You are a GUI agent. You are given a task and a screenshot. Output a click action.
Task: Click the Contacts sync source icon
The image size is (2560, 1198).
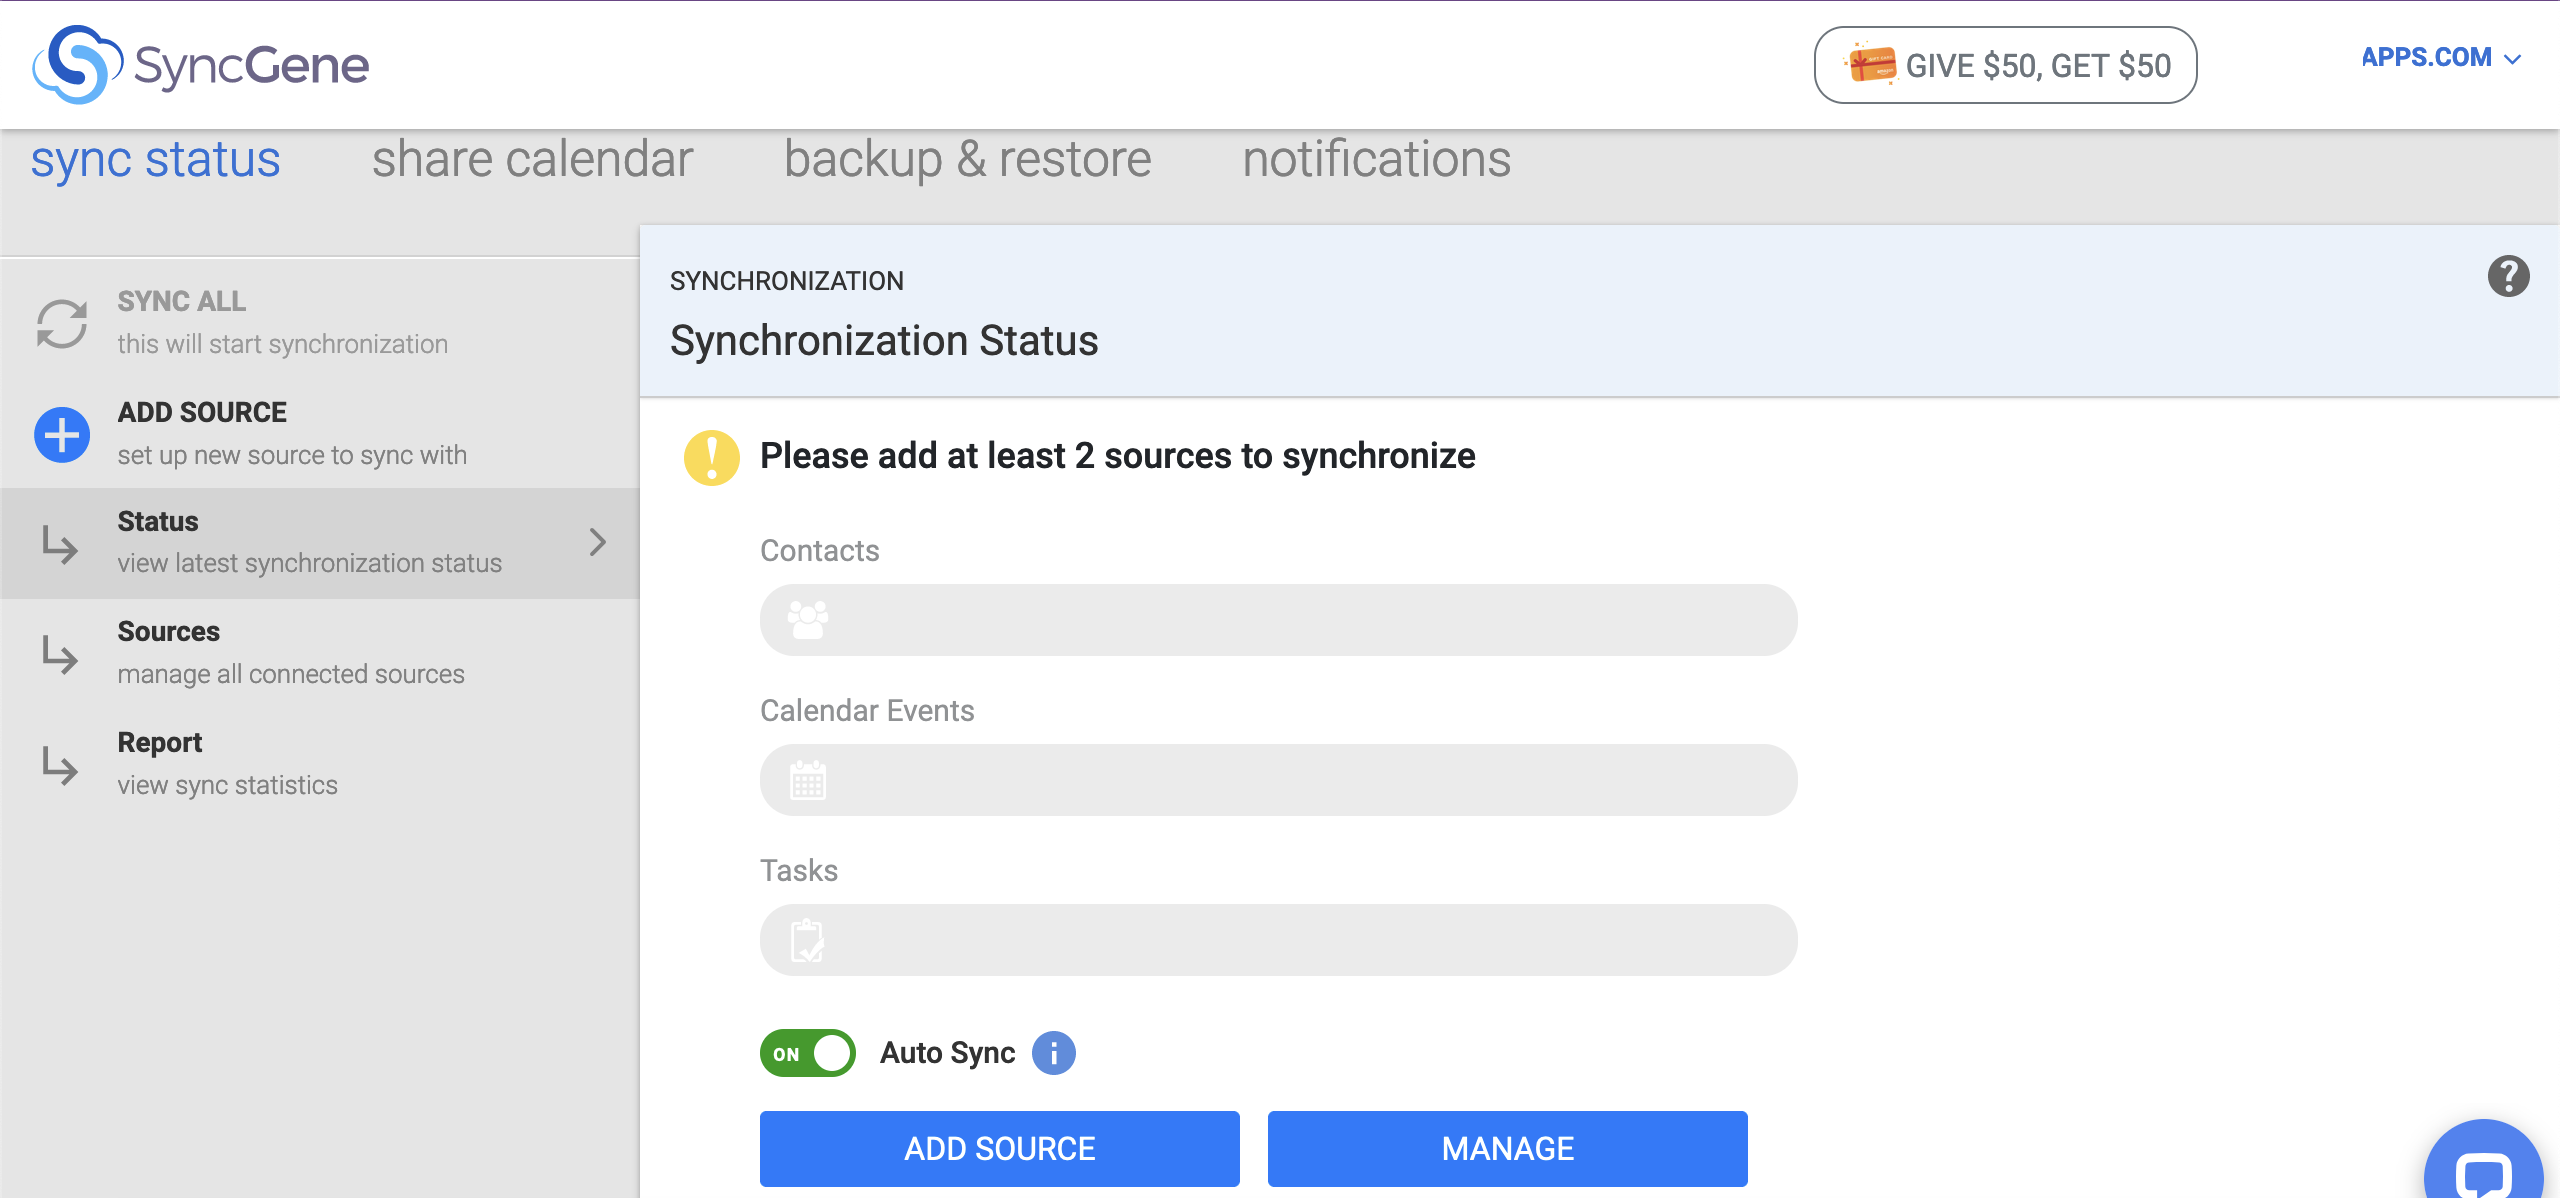pos(808,620)
